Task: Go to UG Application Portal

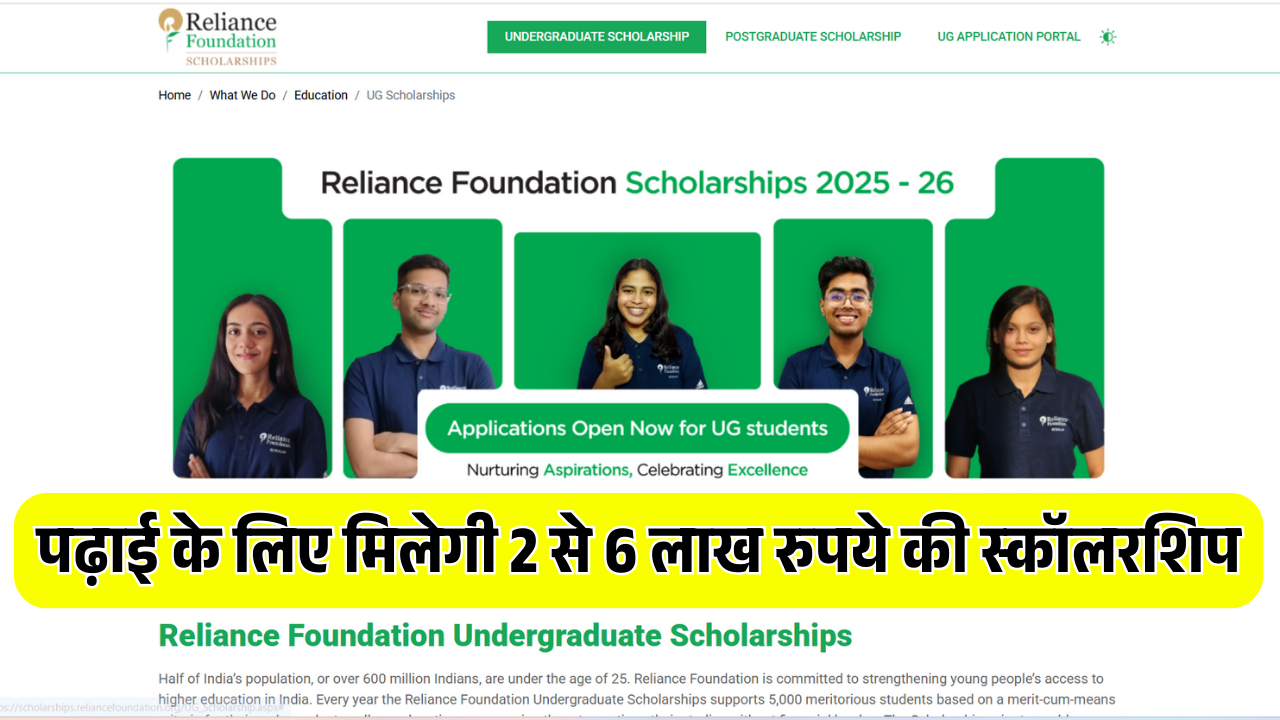Action: 1009,37
